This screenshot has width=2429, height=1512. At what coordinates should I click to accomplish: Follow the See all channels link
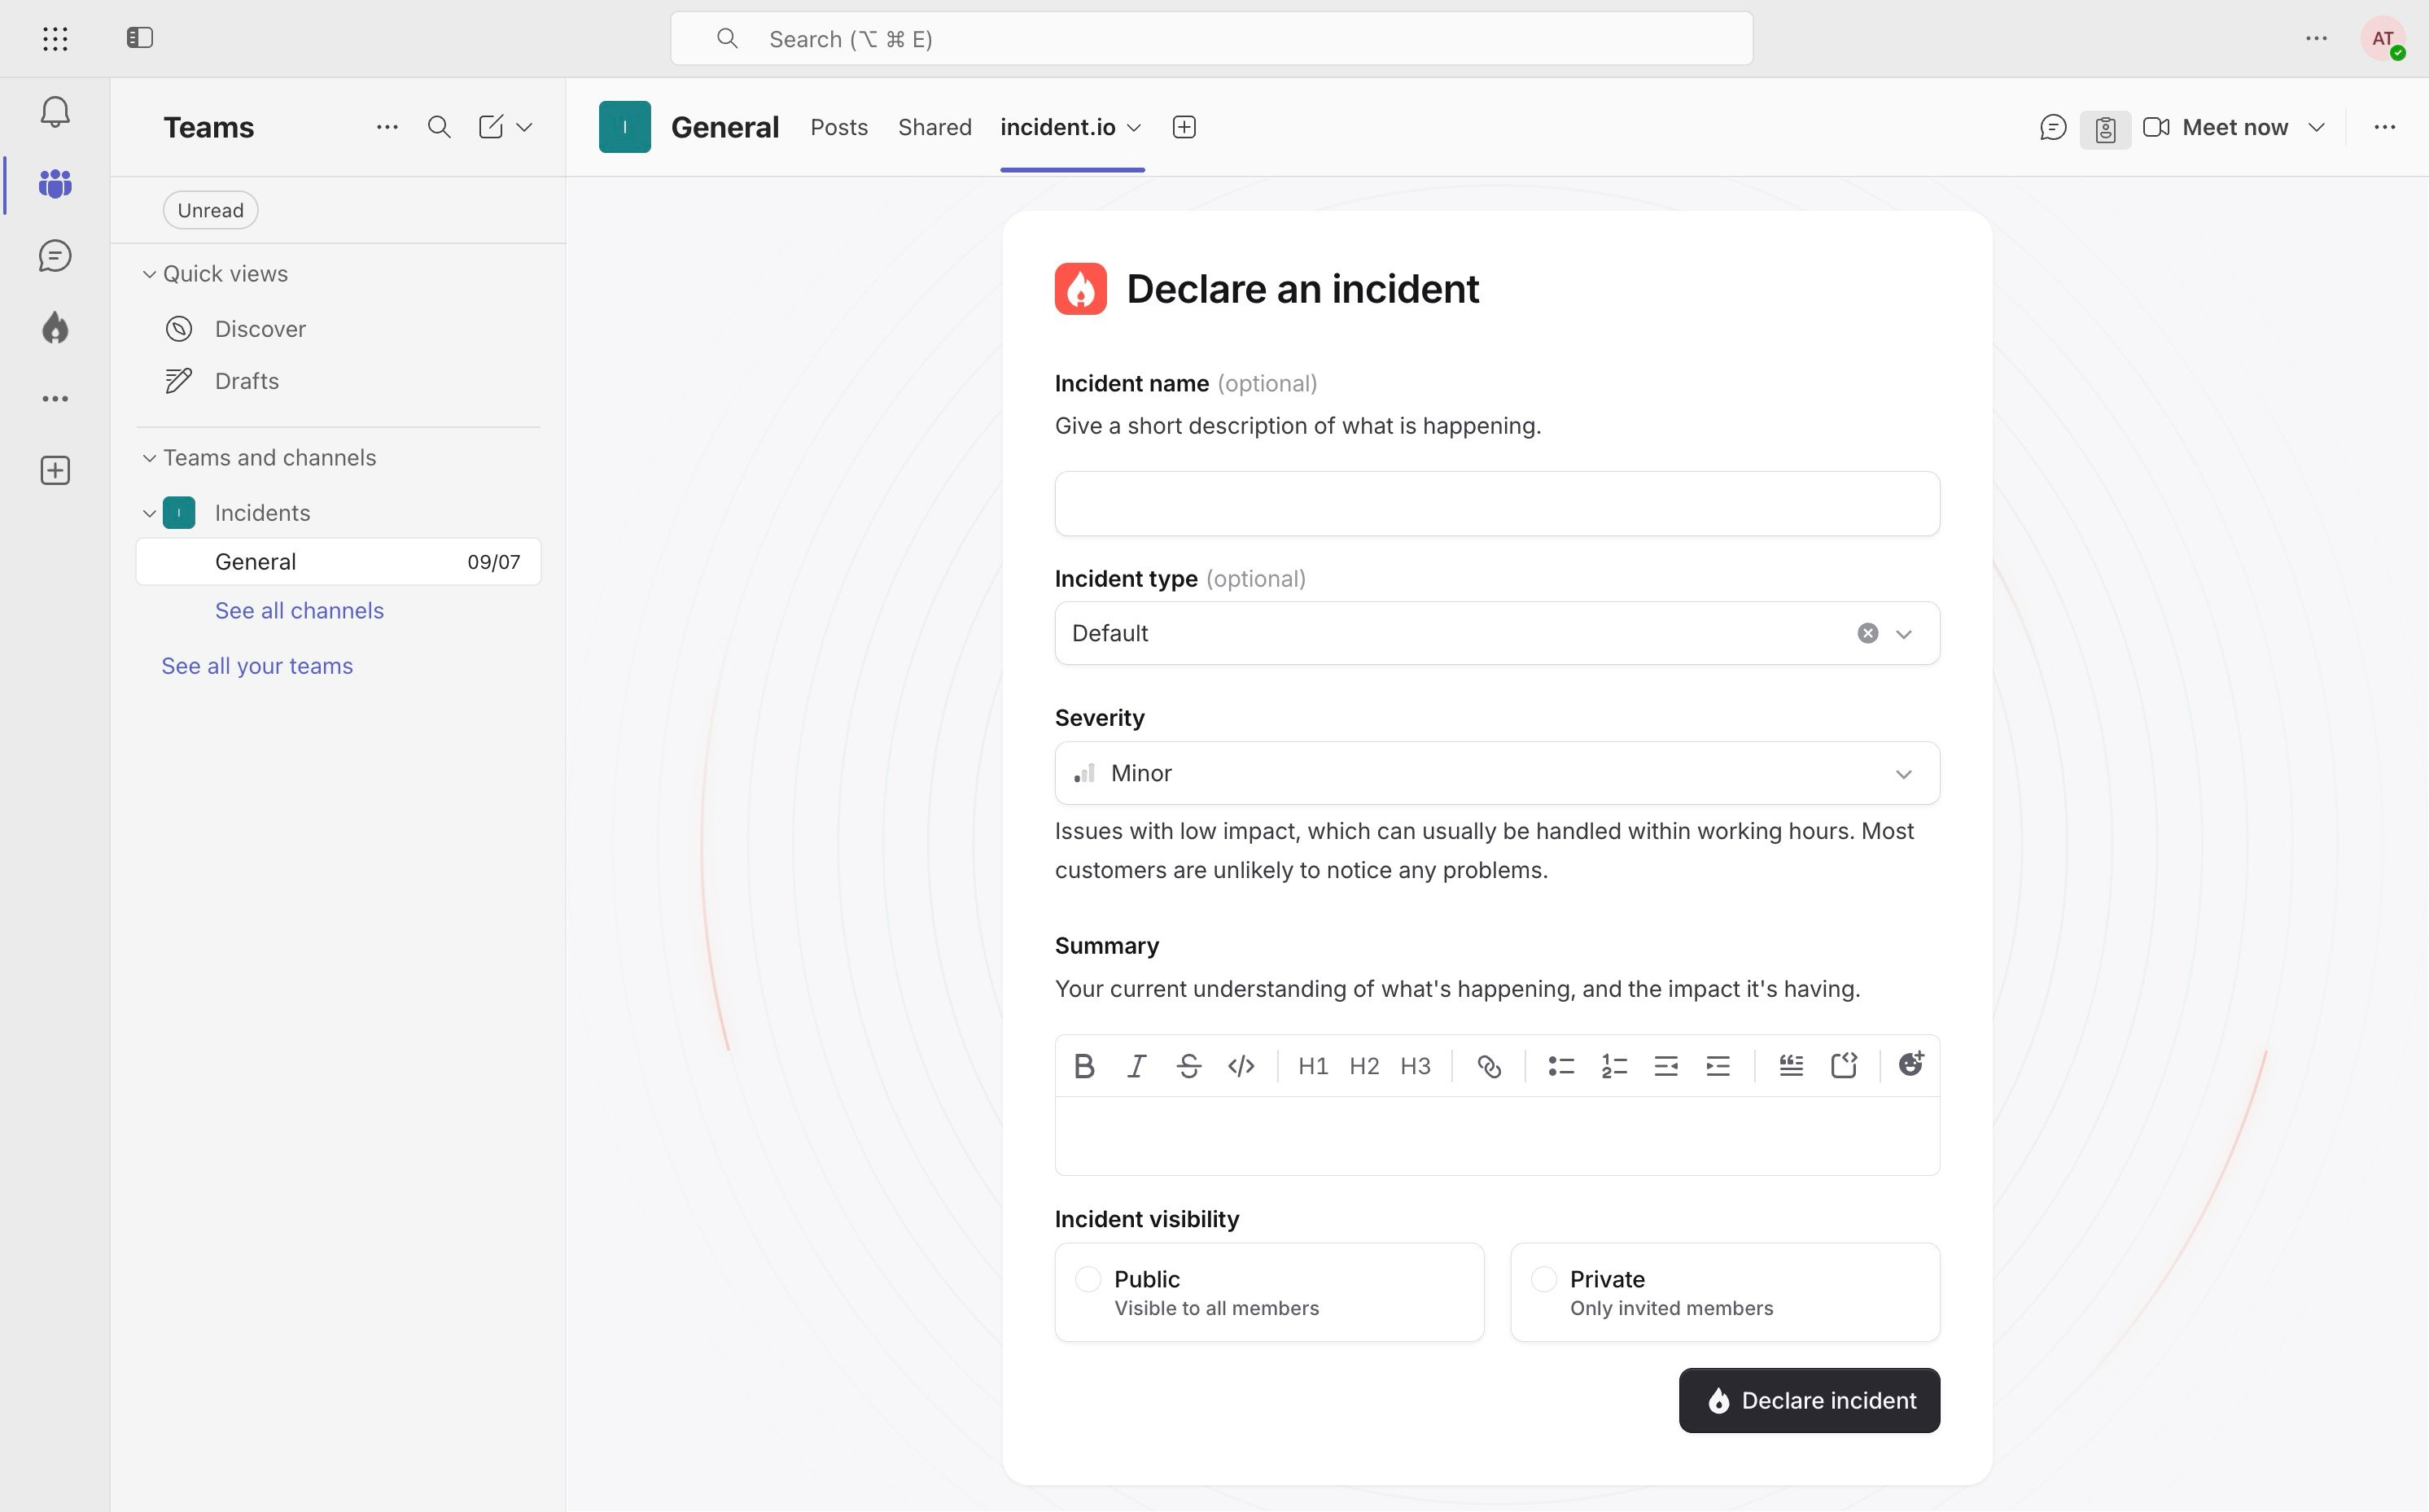pos(299,611)
